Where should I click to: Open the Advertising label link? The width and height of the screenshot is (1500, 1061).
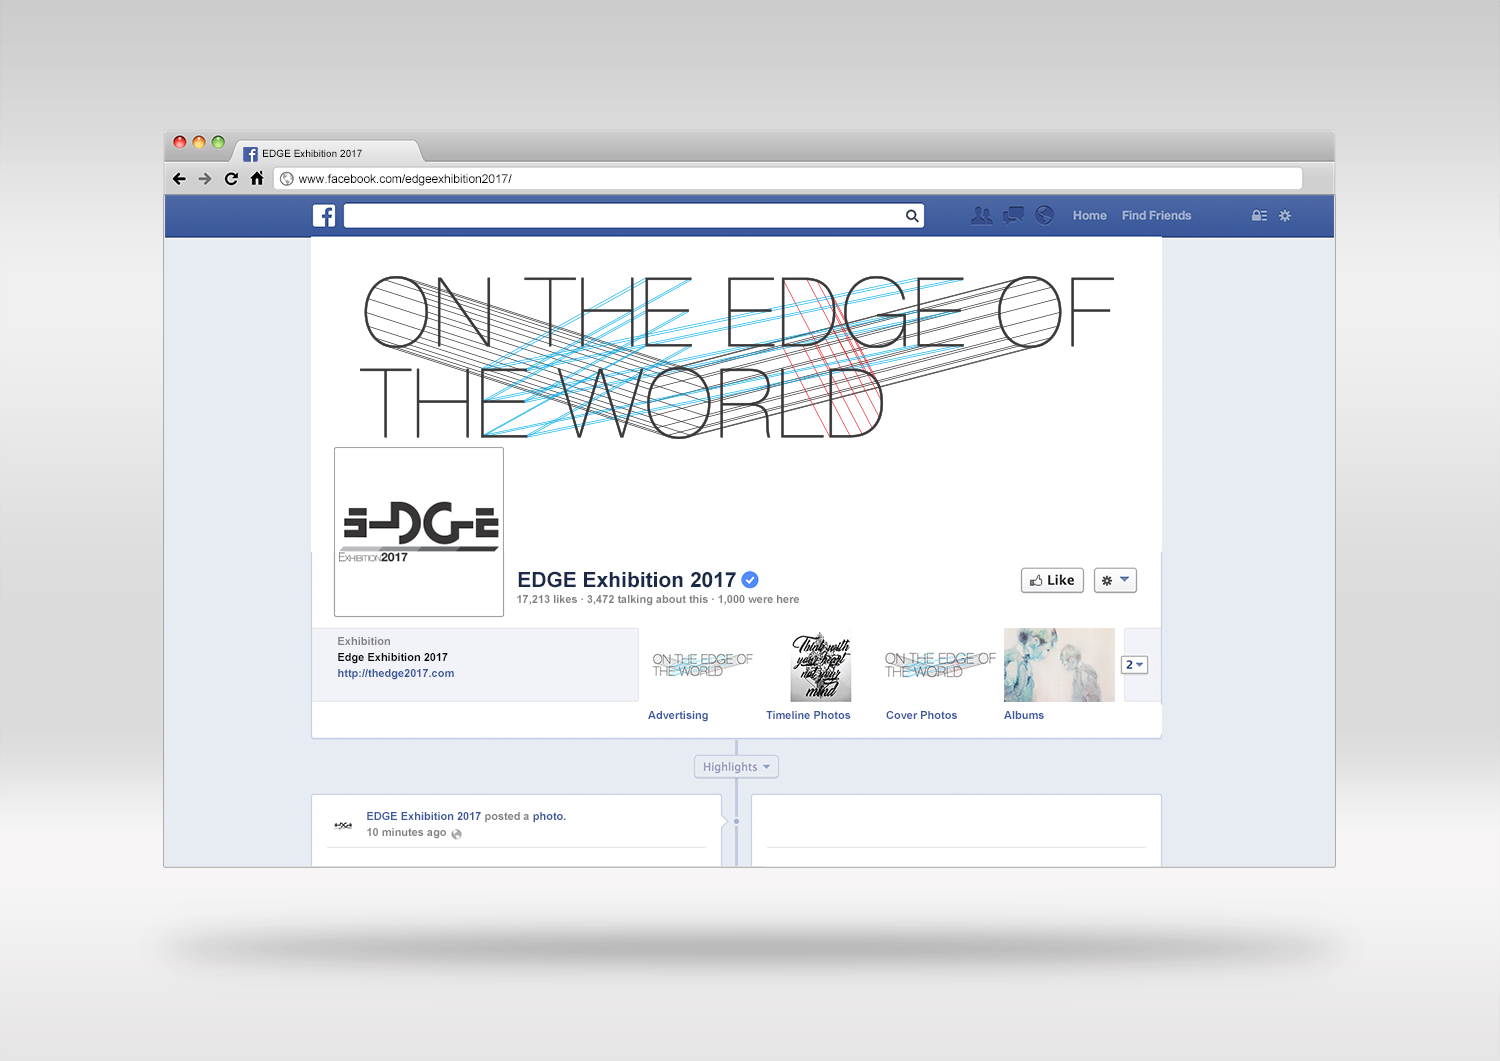coord(678,716)
